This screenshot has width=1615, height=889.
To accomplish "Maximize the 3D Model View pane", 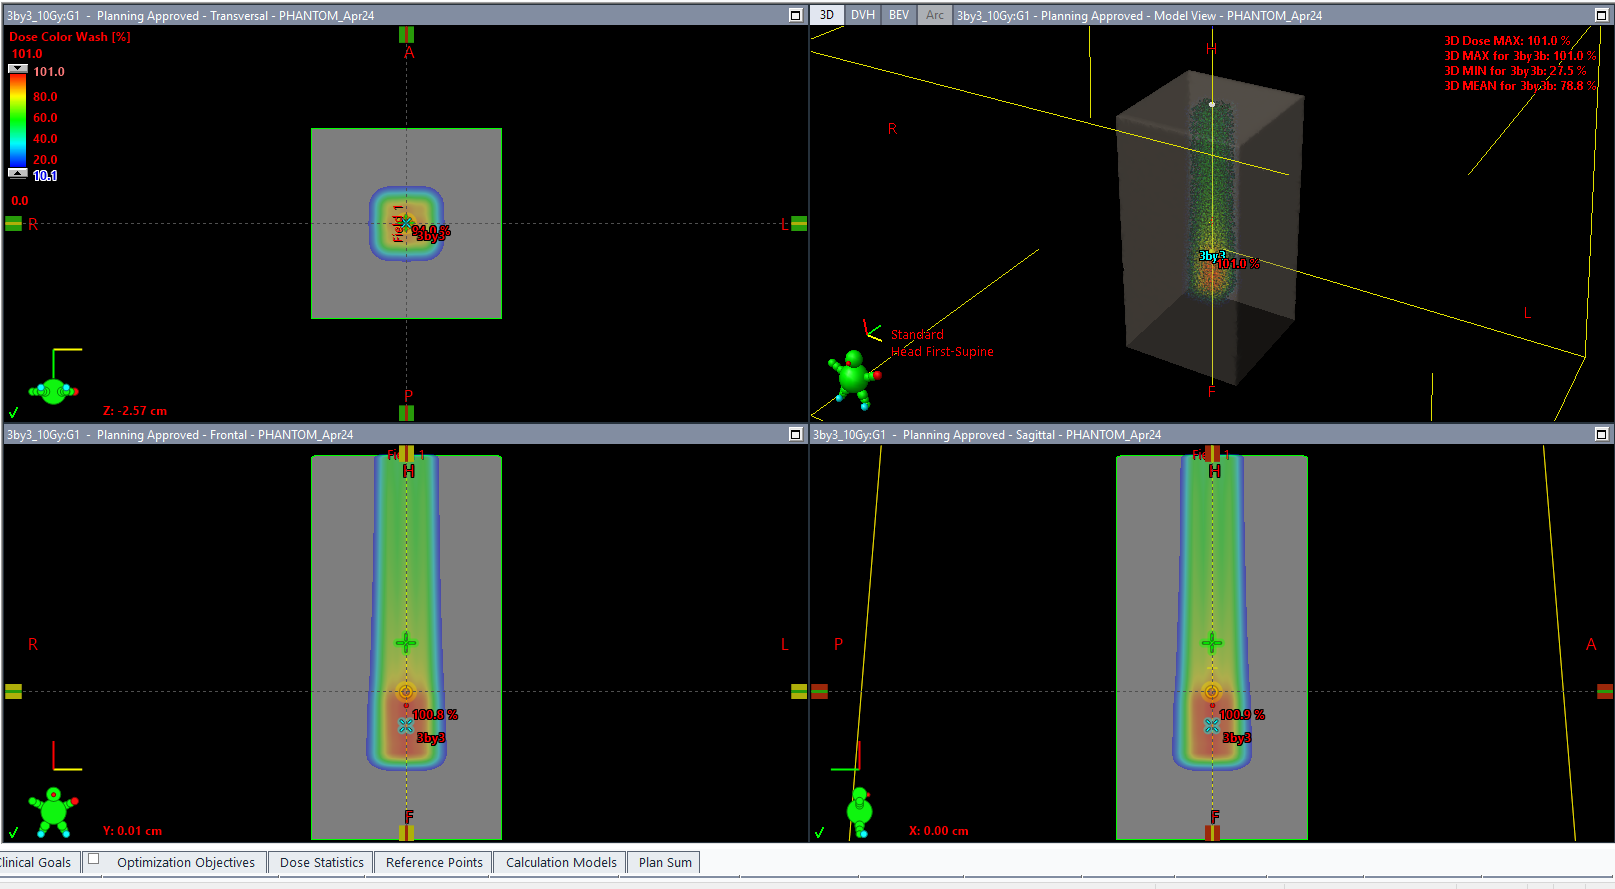I will [1601, 15].
